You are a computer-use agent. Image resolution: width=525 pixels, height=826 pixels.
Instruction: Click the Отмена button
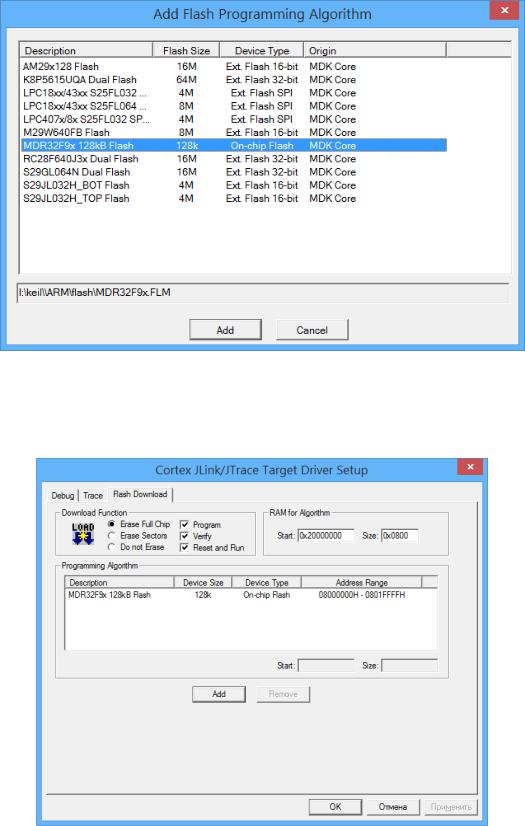[393, 807]
